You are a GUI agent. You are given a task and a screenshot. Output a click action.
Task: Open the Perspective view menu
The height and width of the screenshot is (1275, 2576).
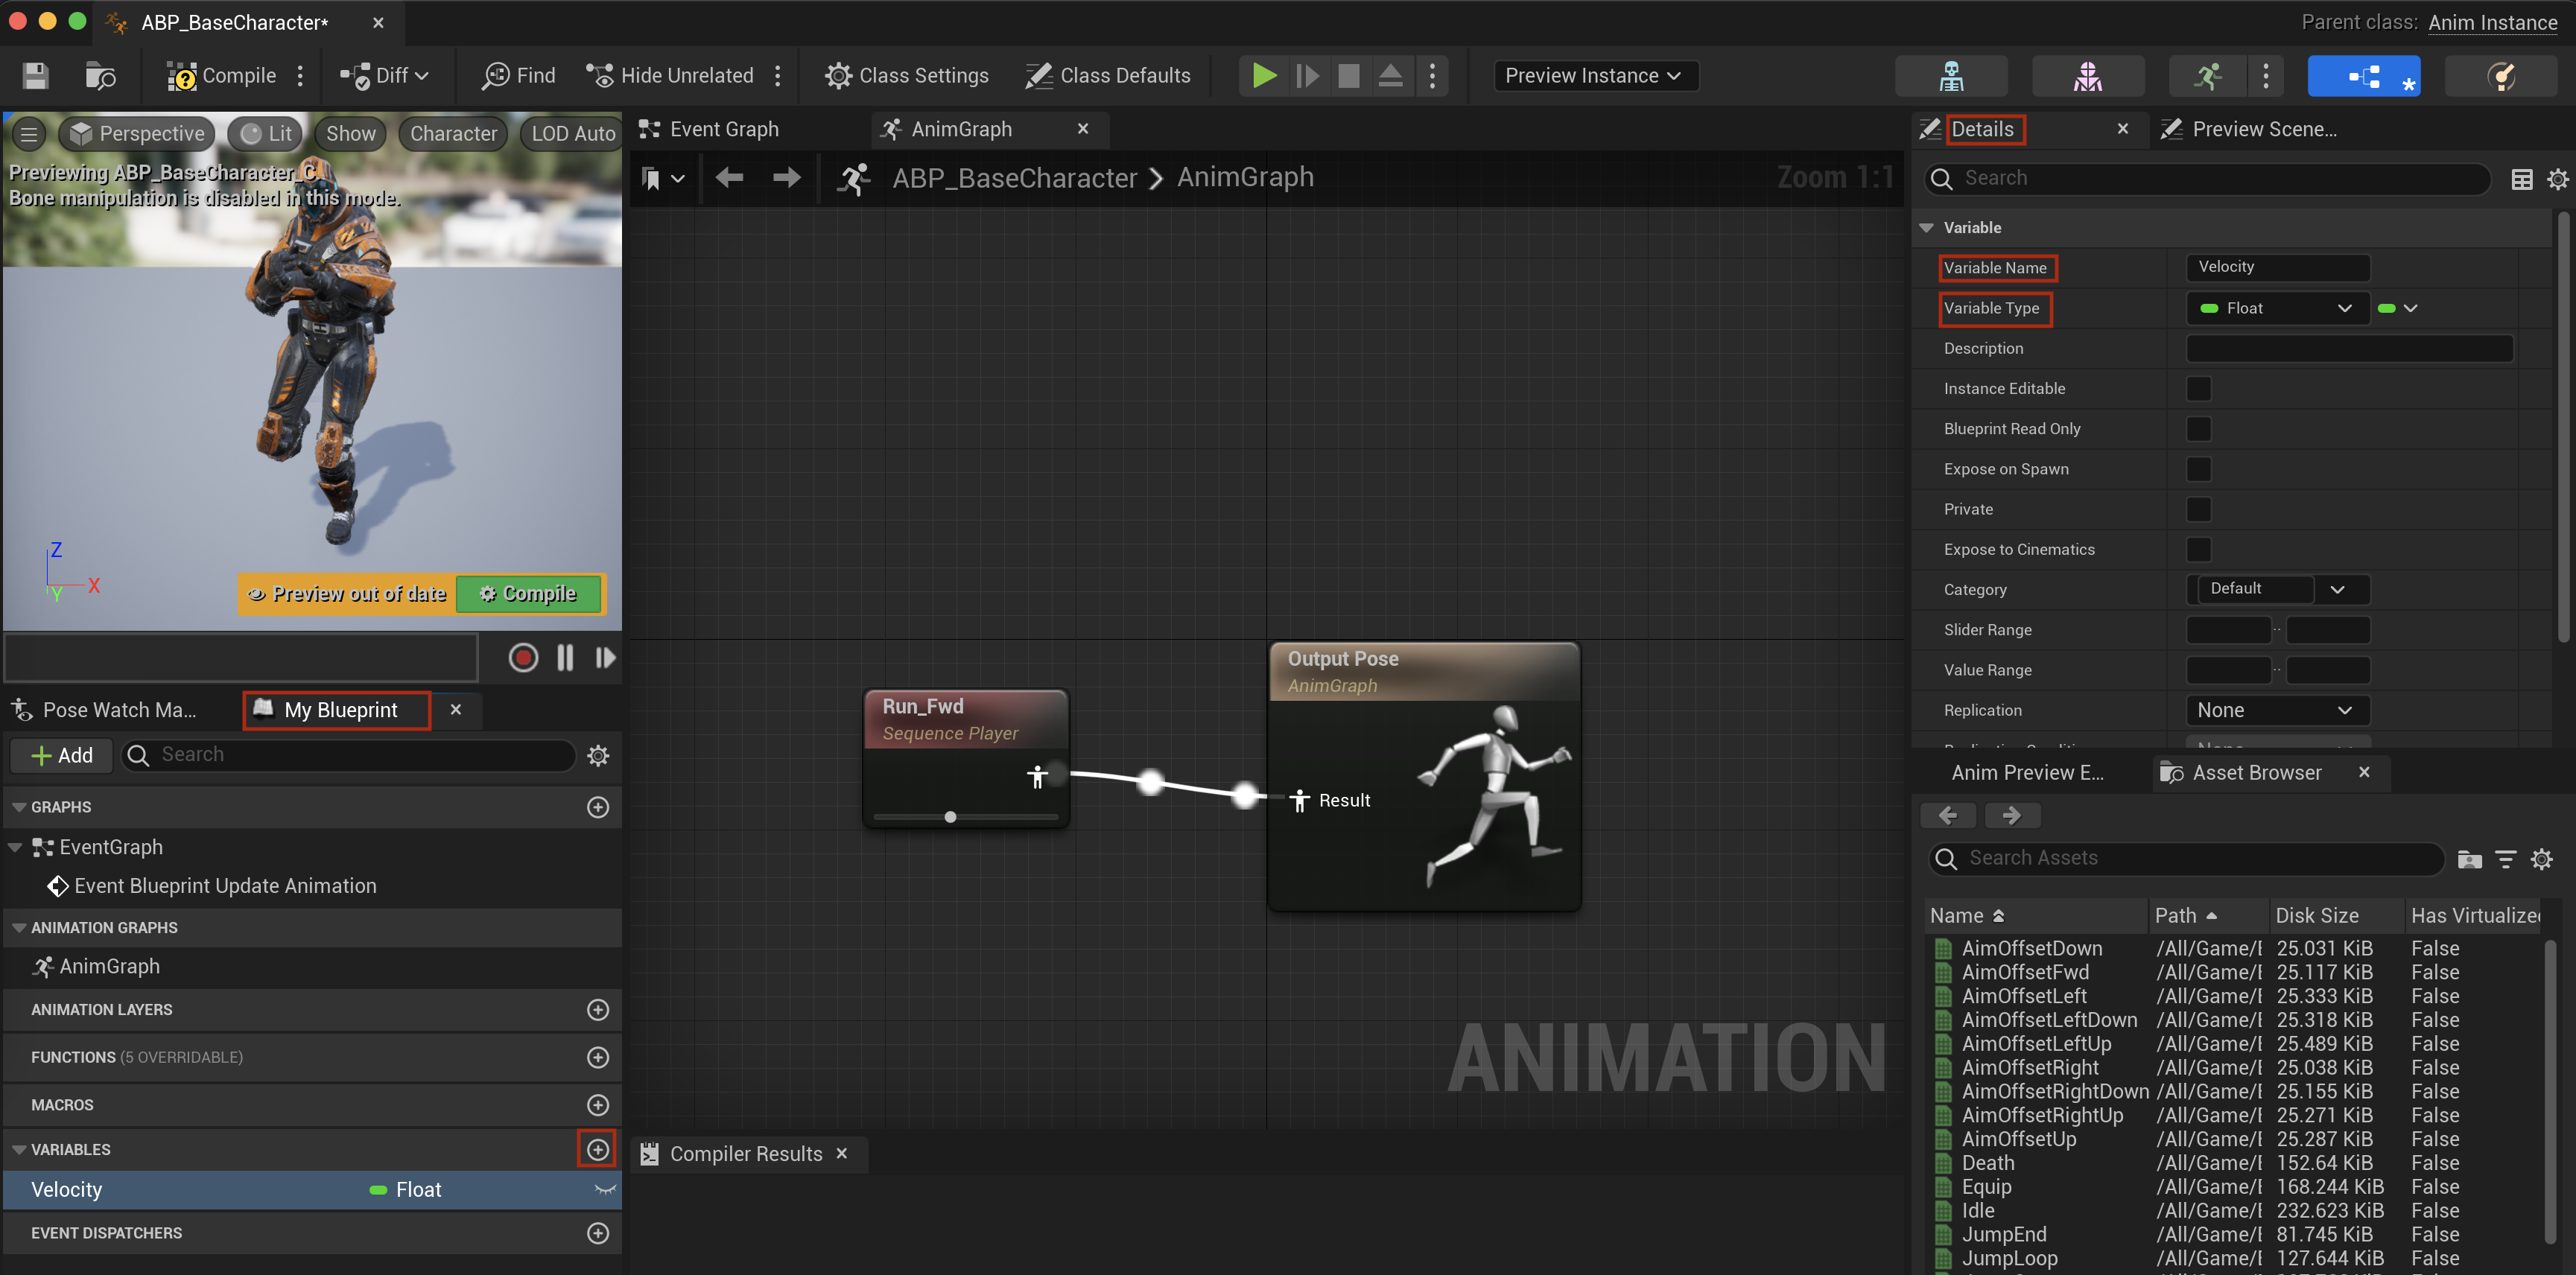138,134
